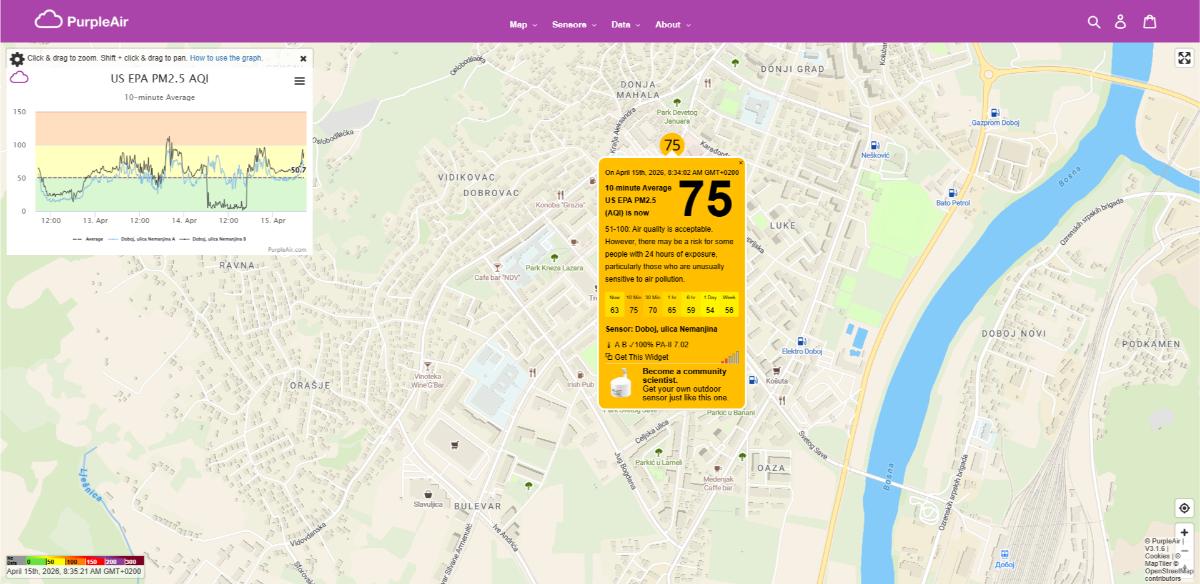Expand the Data dropdown
The image size is (1200, 584).
click(x=622, y=24)
